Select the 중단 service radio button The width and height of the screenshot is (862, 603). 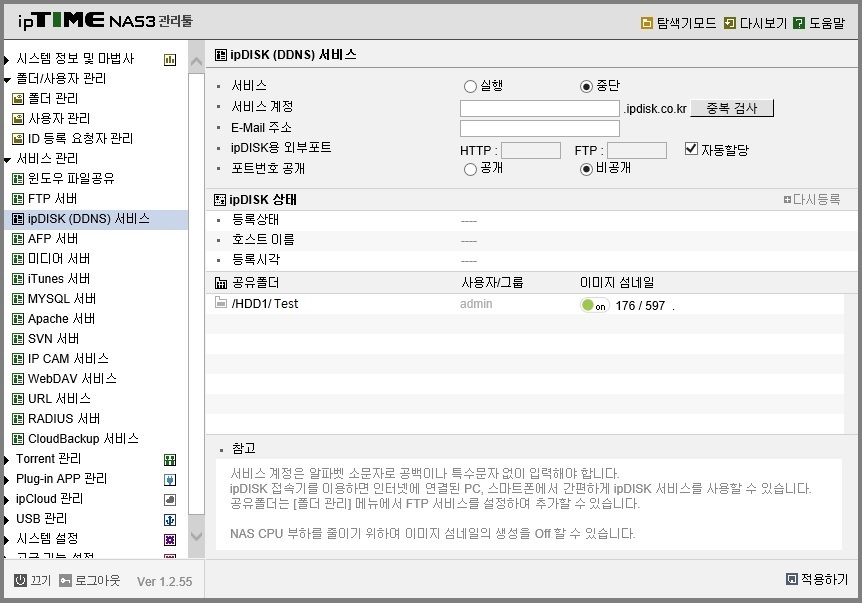(x=586, y=86)
